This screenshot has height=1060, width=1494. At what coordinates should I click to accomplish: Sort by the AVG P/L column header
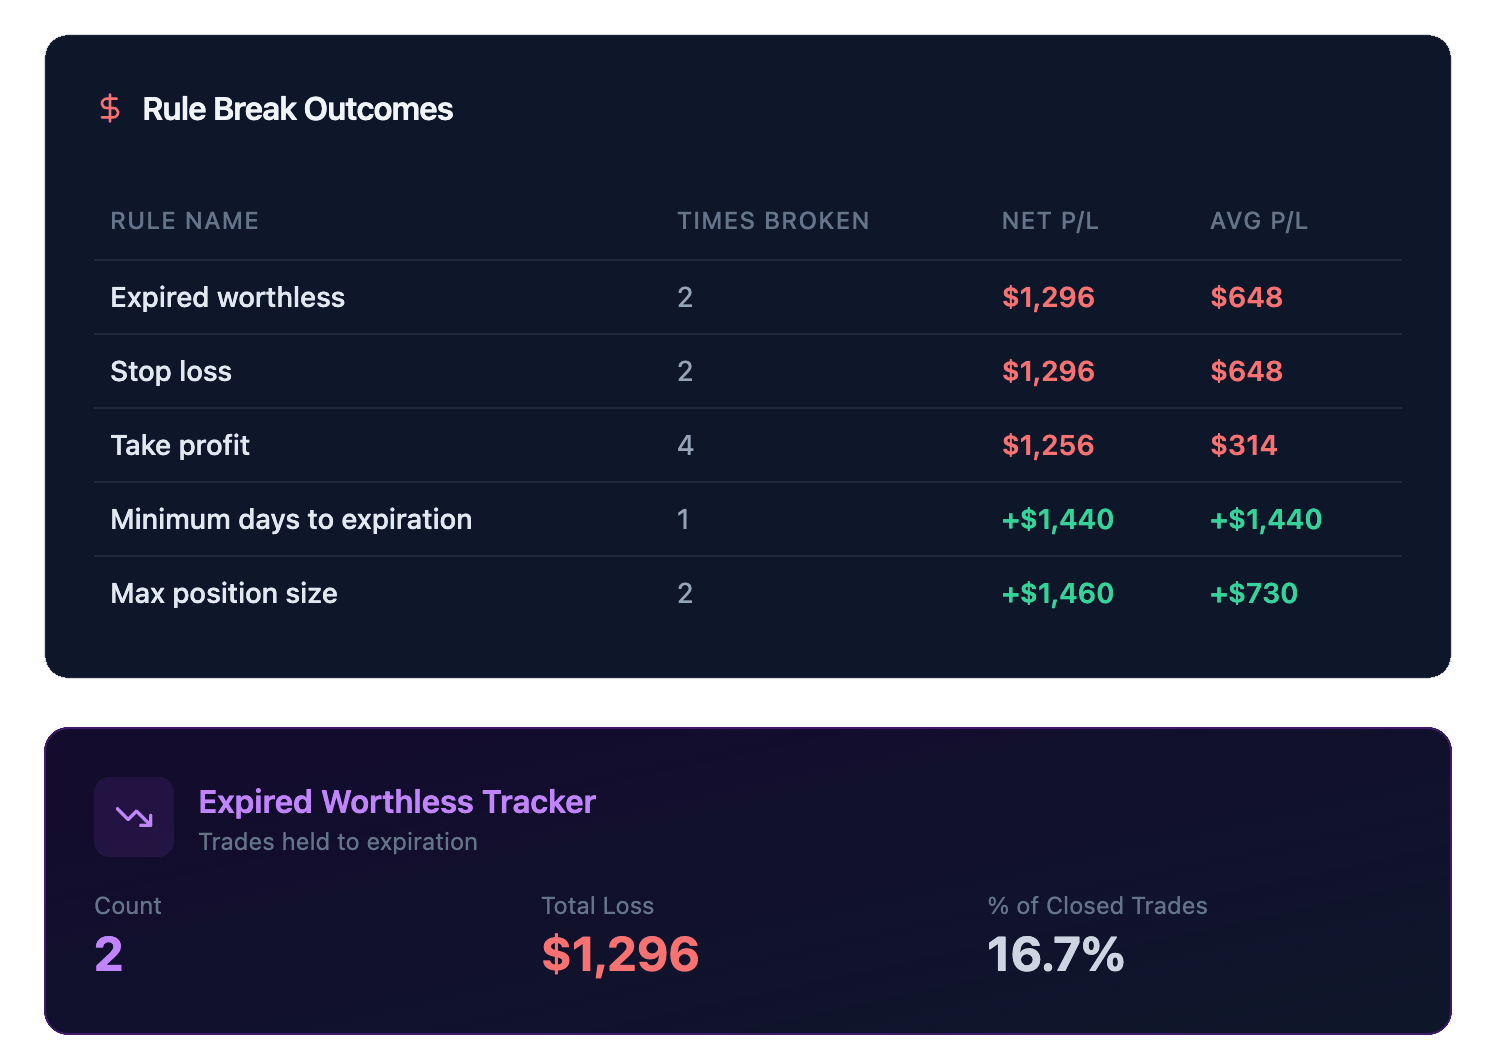[x=1259, y=221]
